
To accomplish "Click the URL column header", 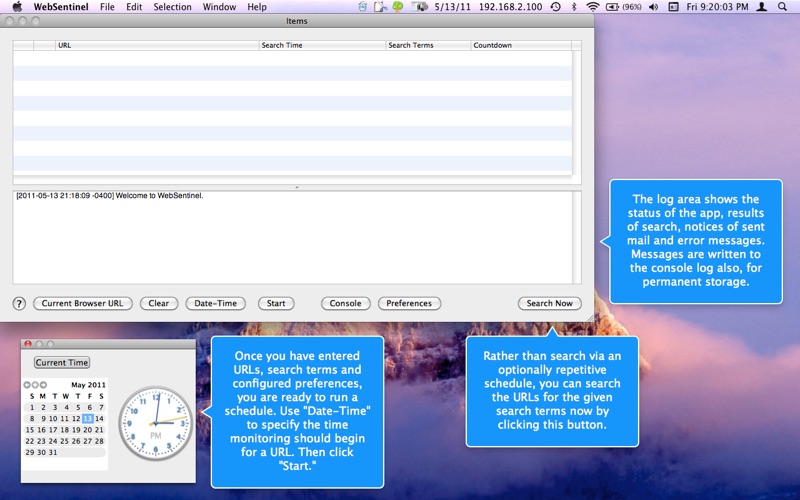I will pyautogui.click(x=157, y=45).
